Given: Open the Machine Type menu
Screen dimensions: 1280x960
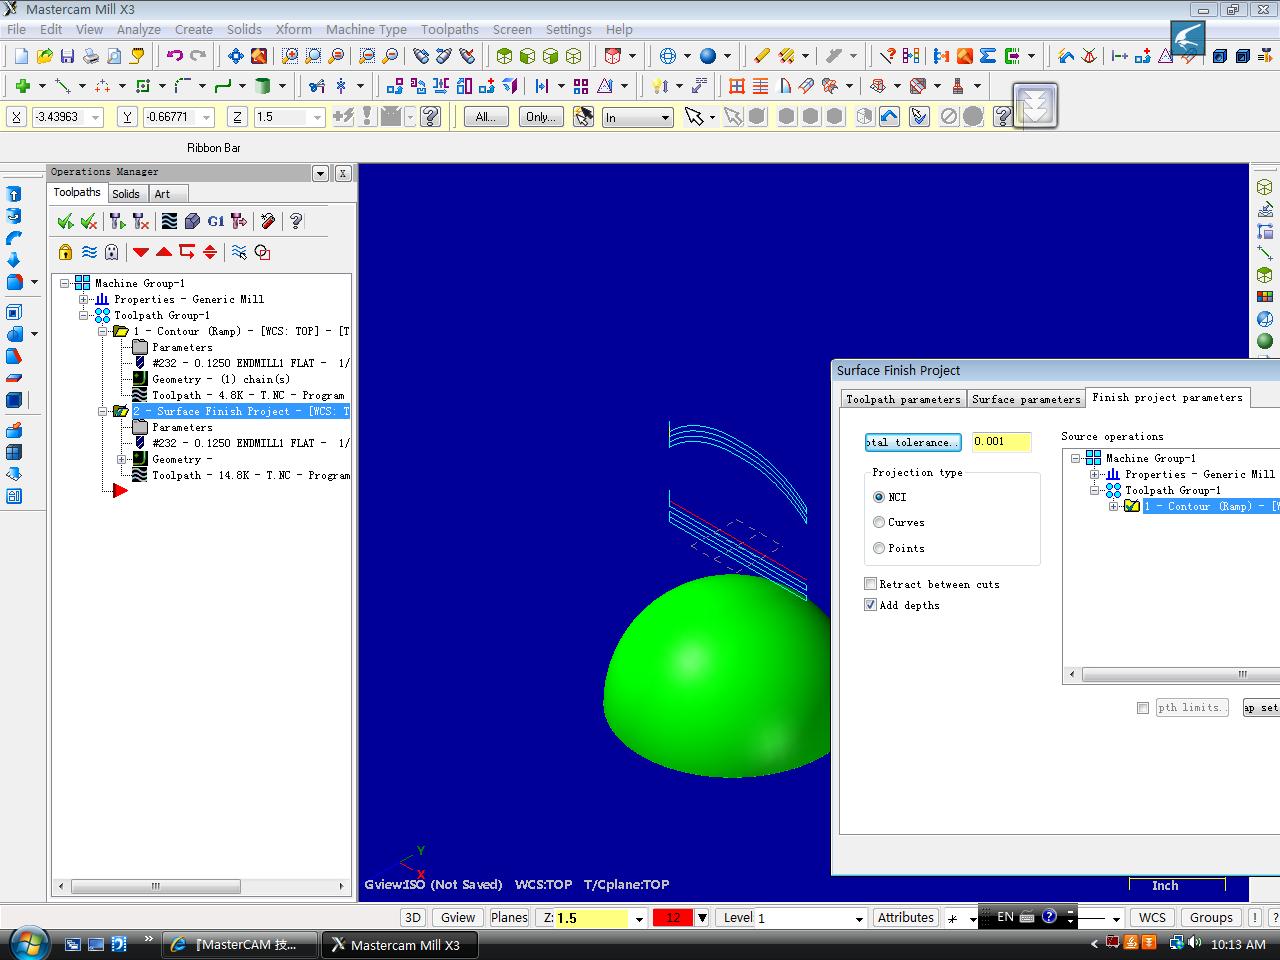Looking at the screenshot, I should (x=366, y=29).
